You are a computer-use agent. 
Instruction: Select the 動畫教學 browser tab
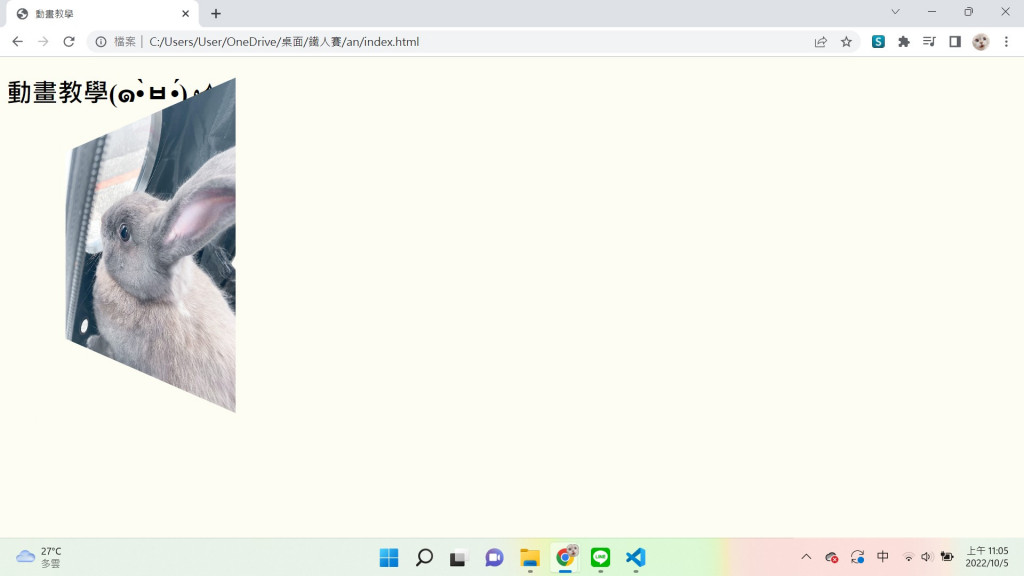click(x=101, y=14)
